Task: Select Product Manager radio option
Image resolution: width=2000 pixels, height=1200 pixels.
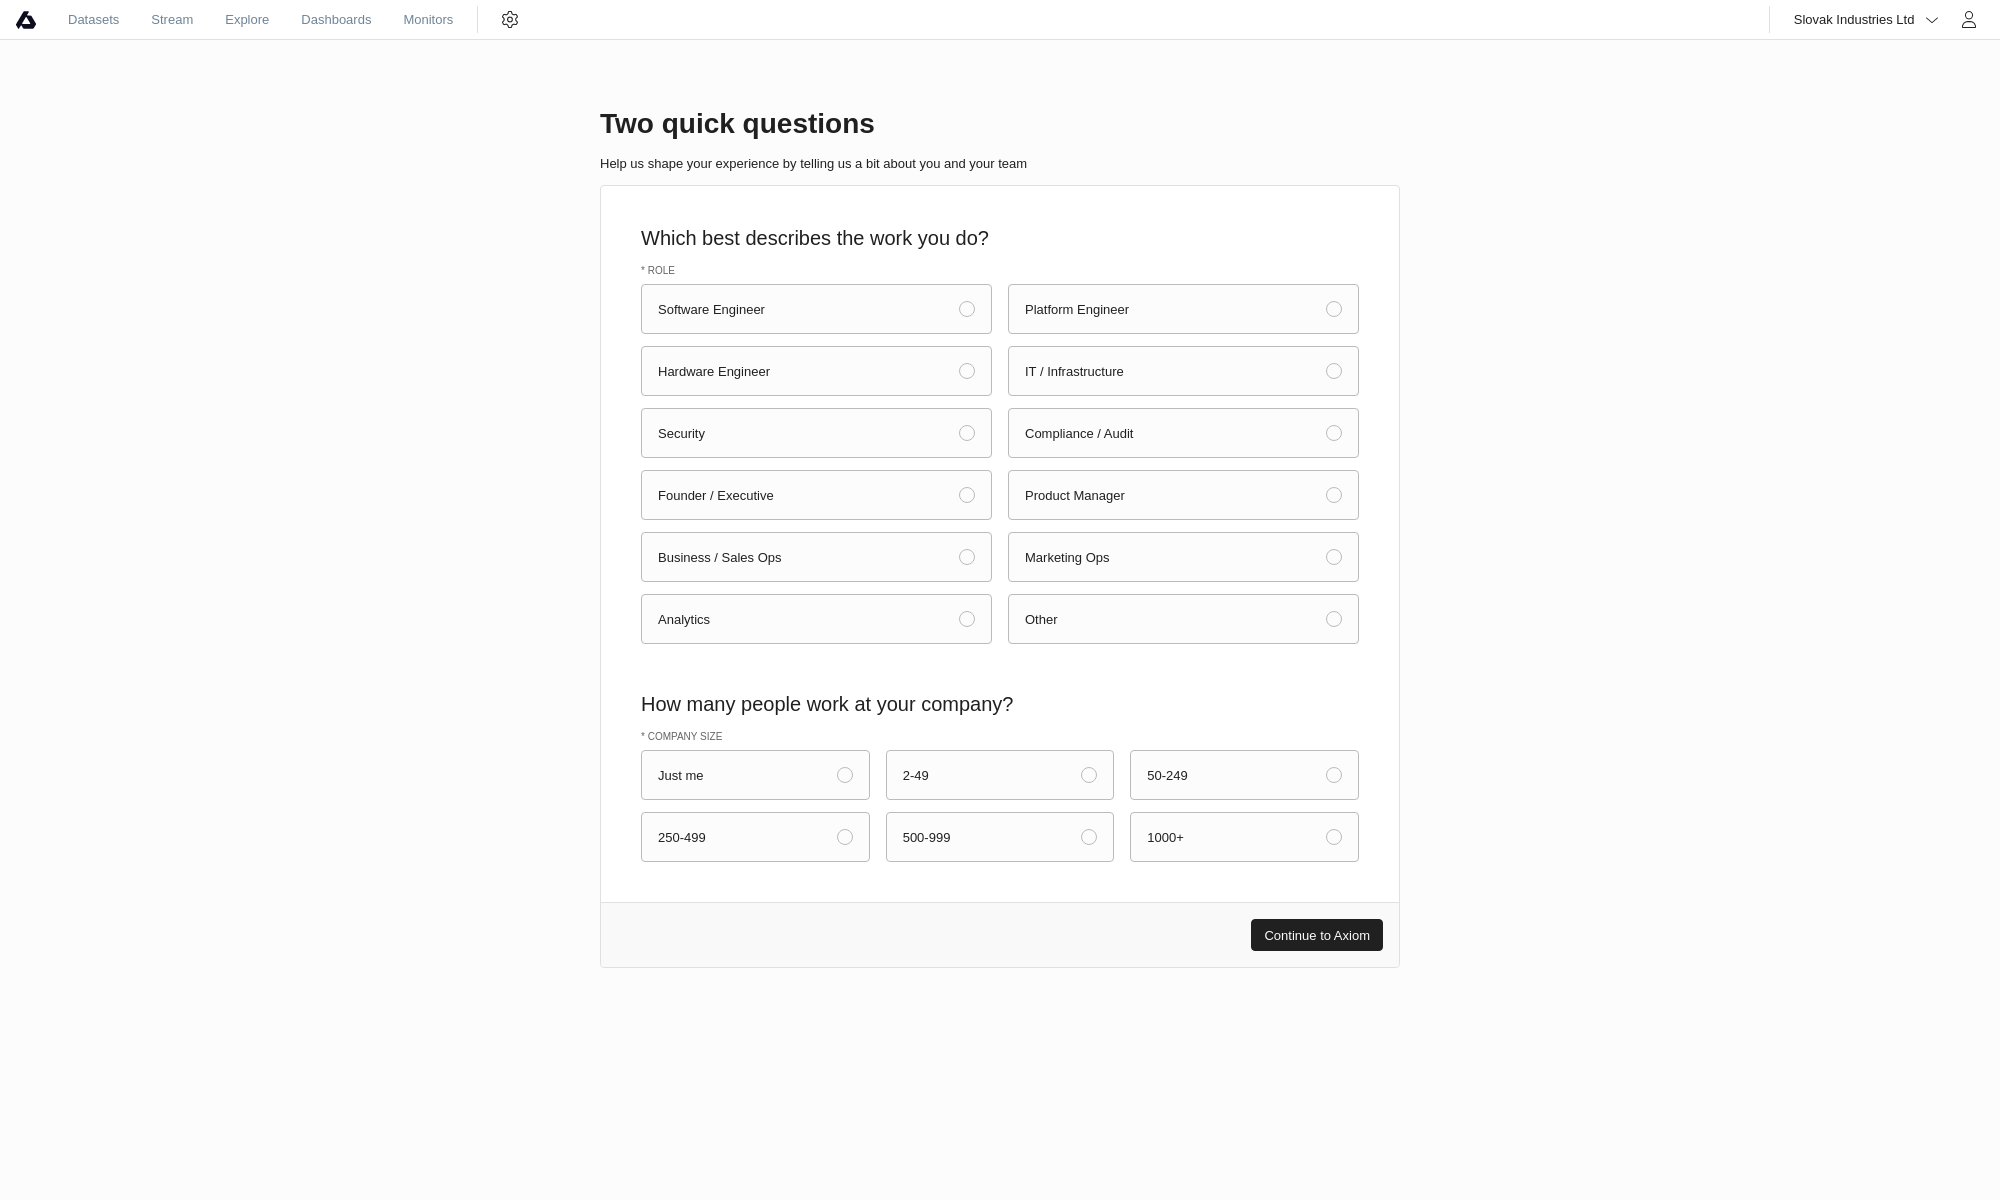Action: pos(1183,495)
